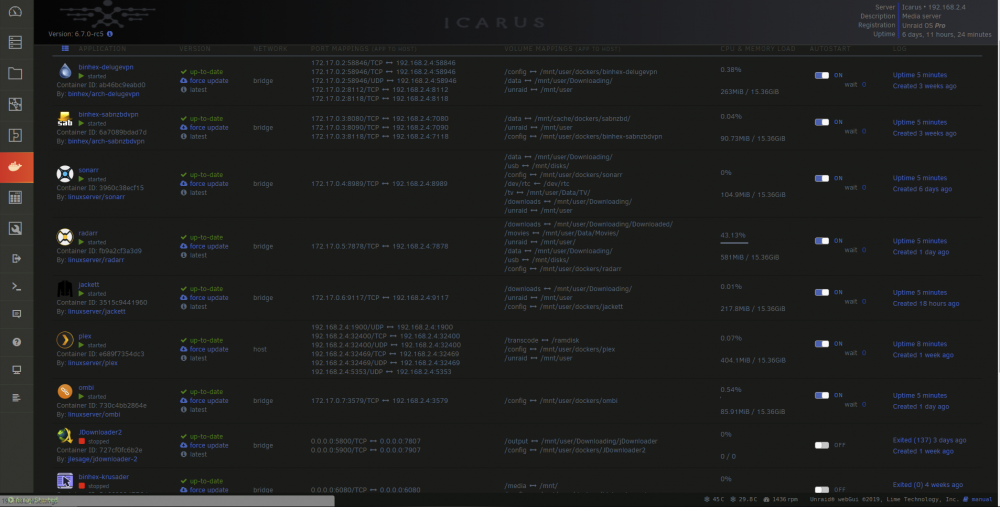Click the Help question-mark icon in sidebar
The image size is (1000, 507).
tap(17, 342)
